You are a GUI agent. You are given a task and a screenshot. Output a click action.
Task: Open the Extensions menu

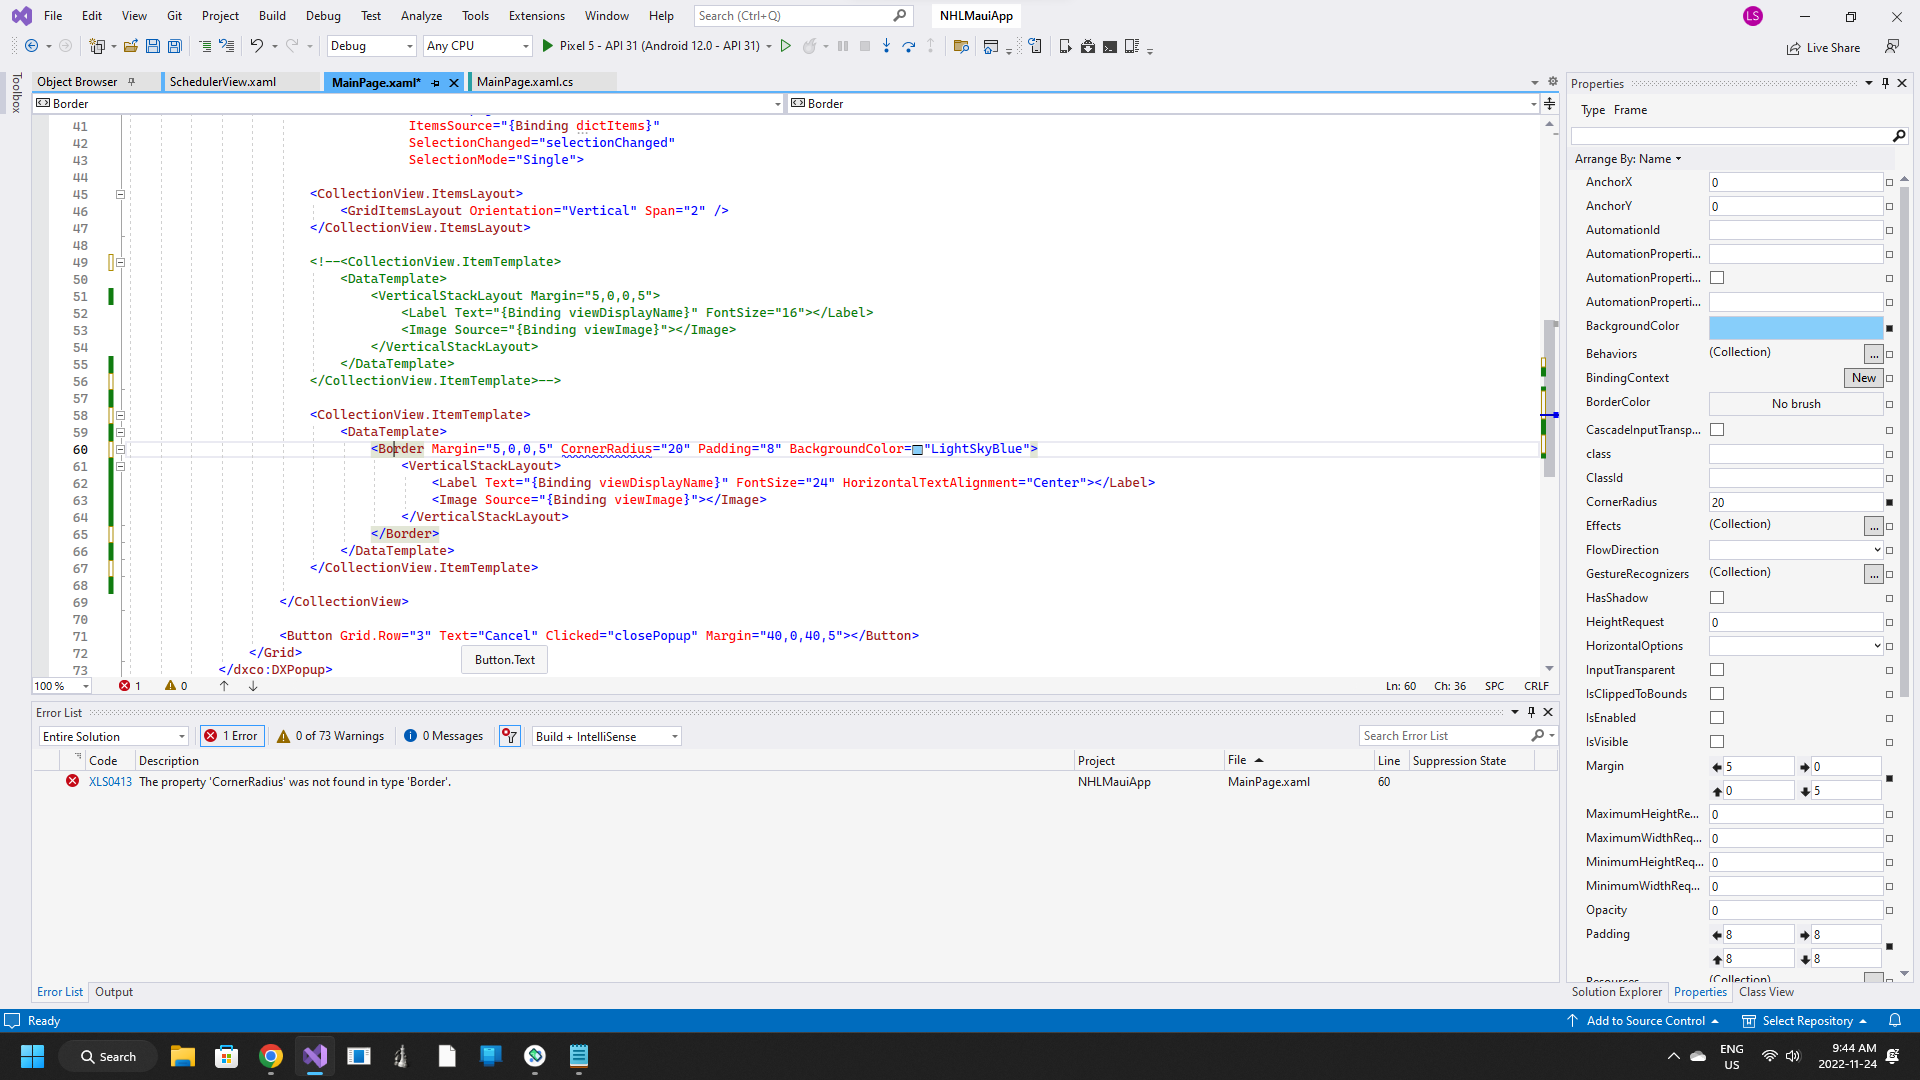coord(536,16)
